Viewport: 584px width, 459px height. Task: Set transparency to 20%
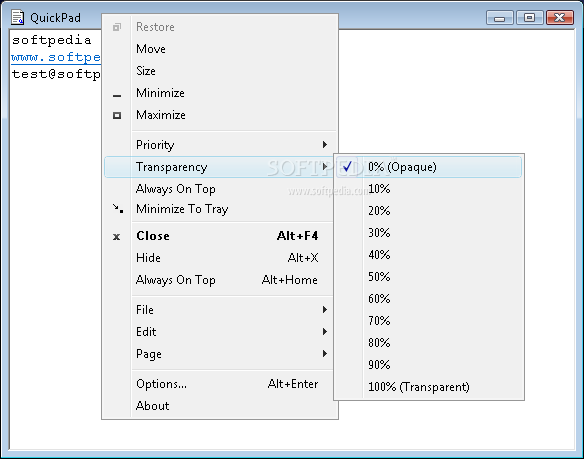coord(429,211)
